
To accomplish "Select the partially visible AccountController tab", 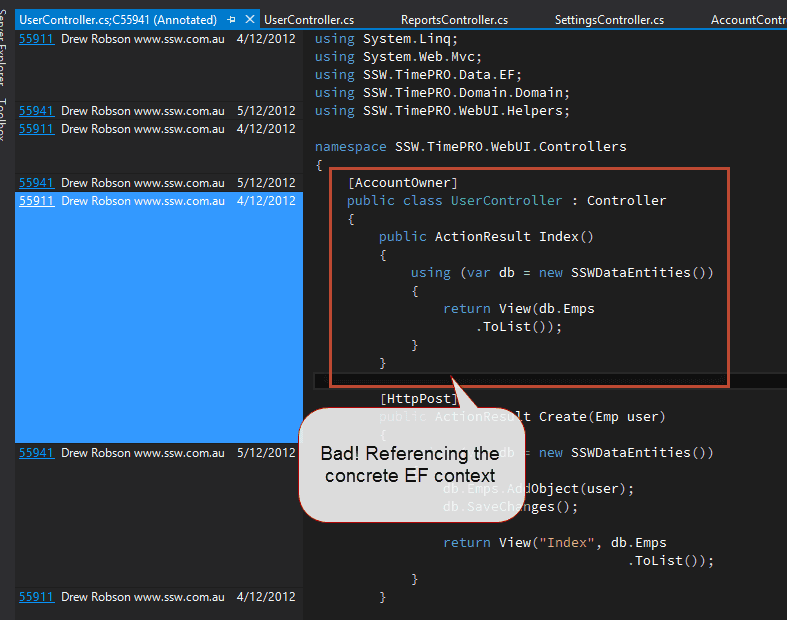I will coord(748,19).
